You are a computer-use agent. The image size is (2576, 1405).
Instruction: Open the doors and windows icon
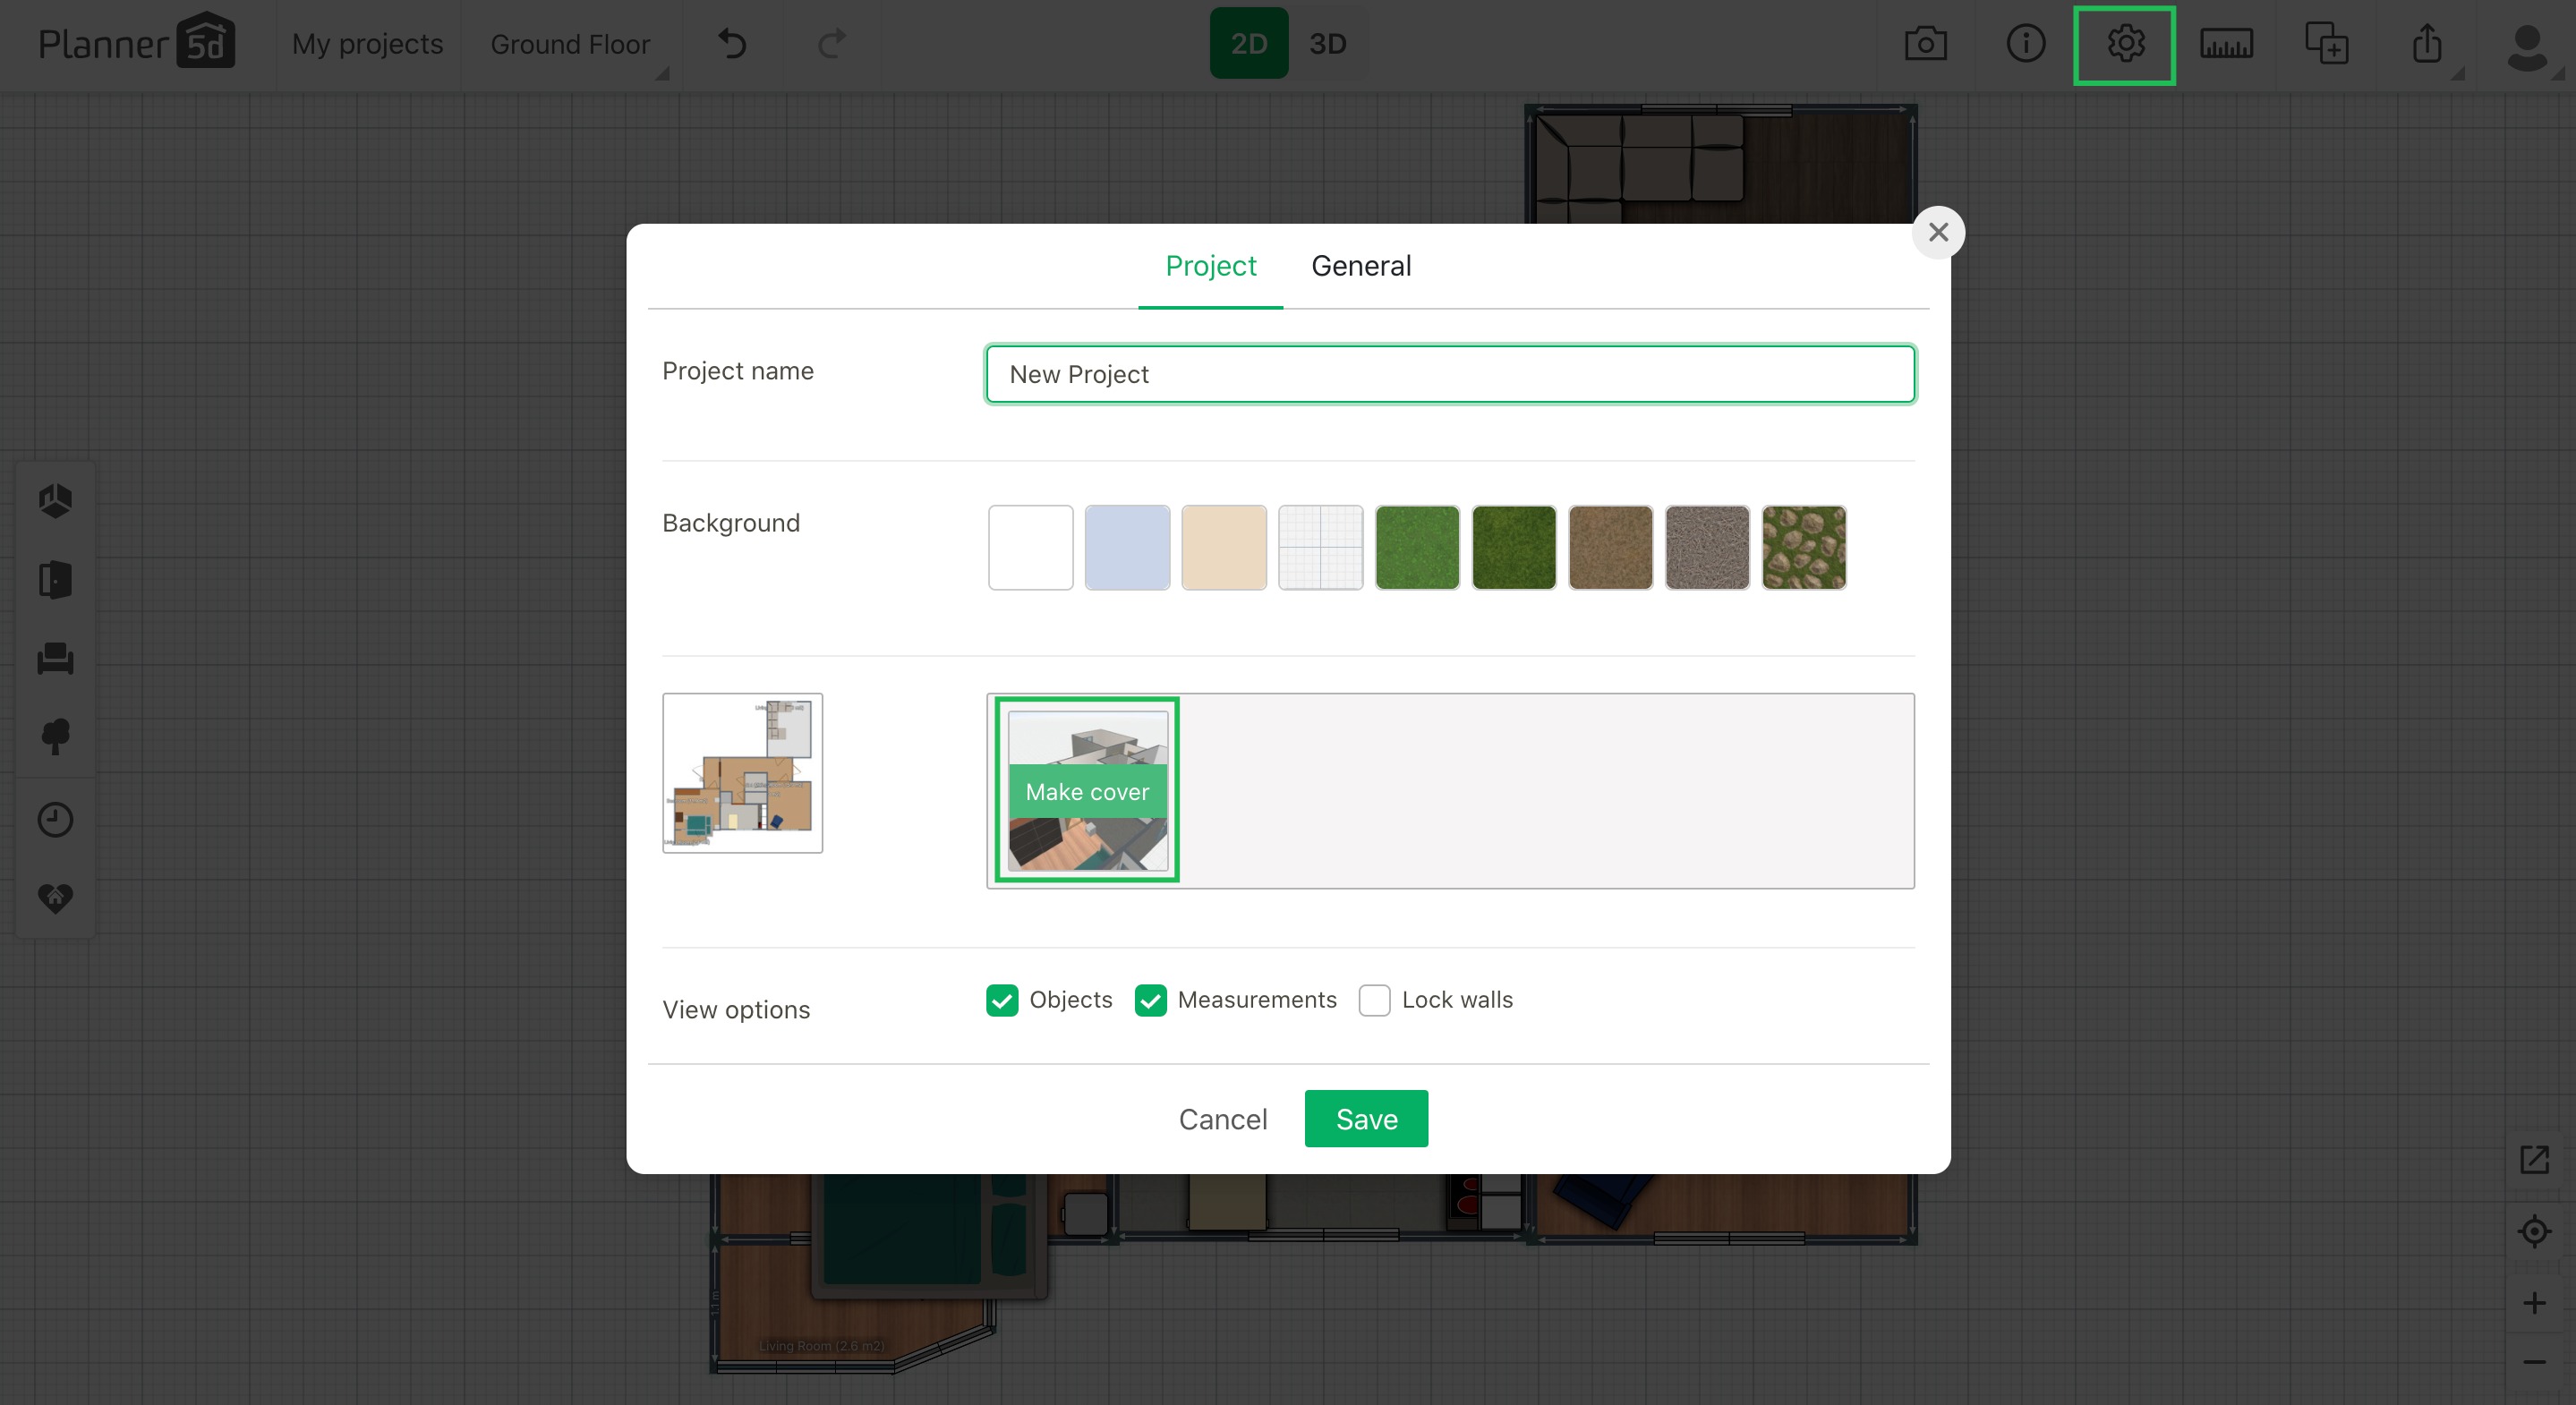pos(55,579)
